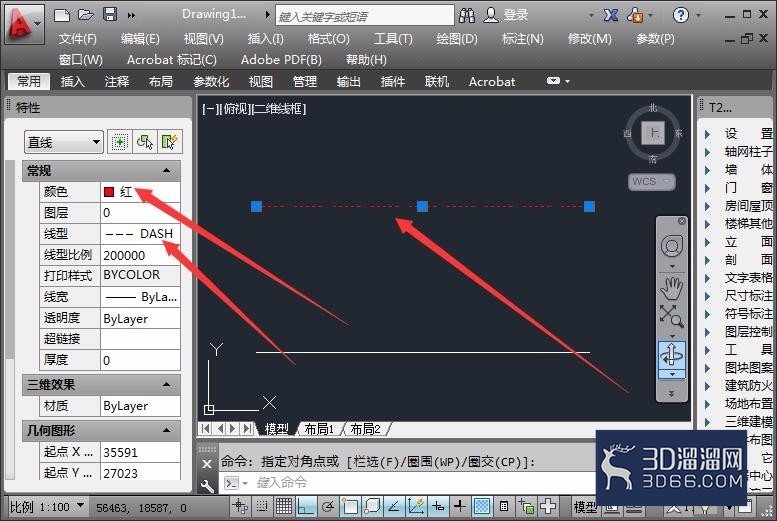Collapse the 几何图形 section
777x521 pixels.
click(166, 430)
